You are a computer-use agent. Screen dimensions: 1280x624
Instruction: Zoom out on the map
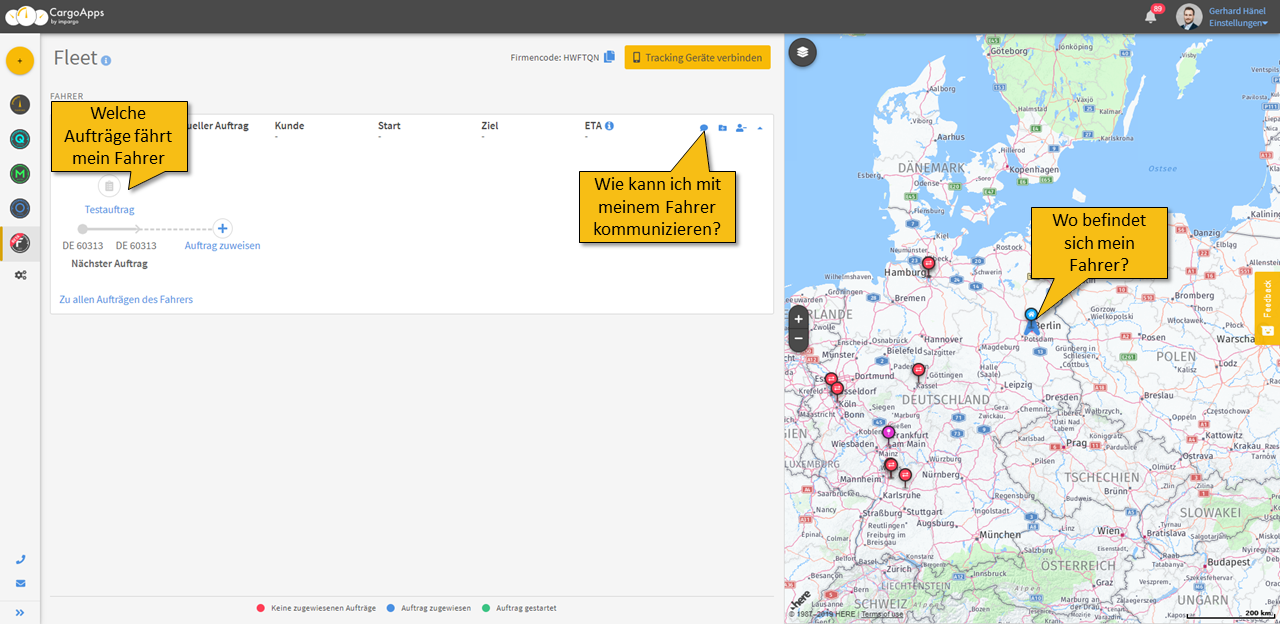point(799,341)
